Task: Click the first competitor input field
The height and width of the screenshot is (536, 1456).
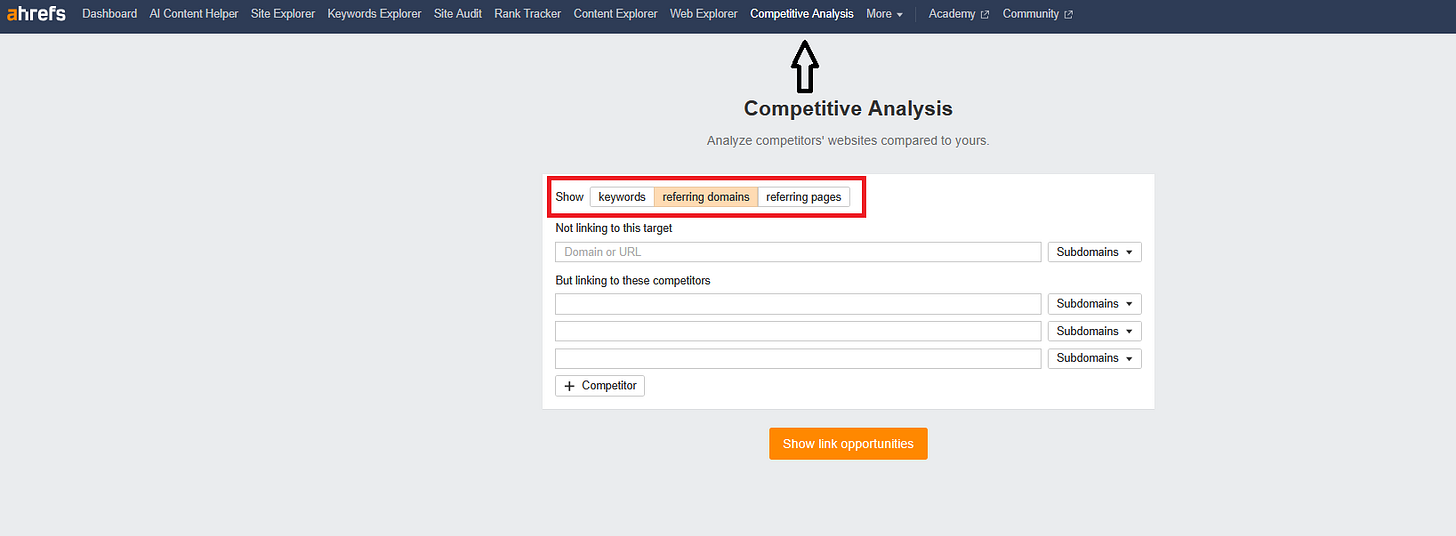Action: [798, 304]
